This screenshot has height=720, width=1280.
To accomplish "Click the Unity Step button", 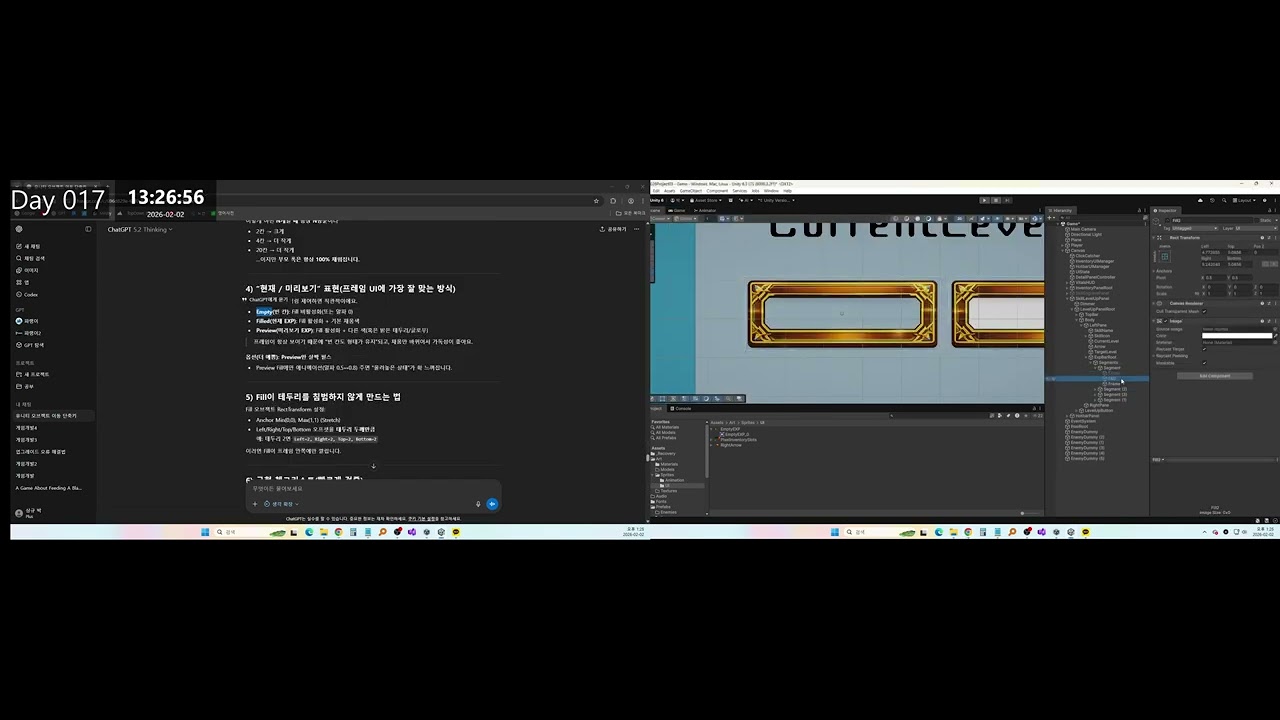I will [x=1007, y=200].
